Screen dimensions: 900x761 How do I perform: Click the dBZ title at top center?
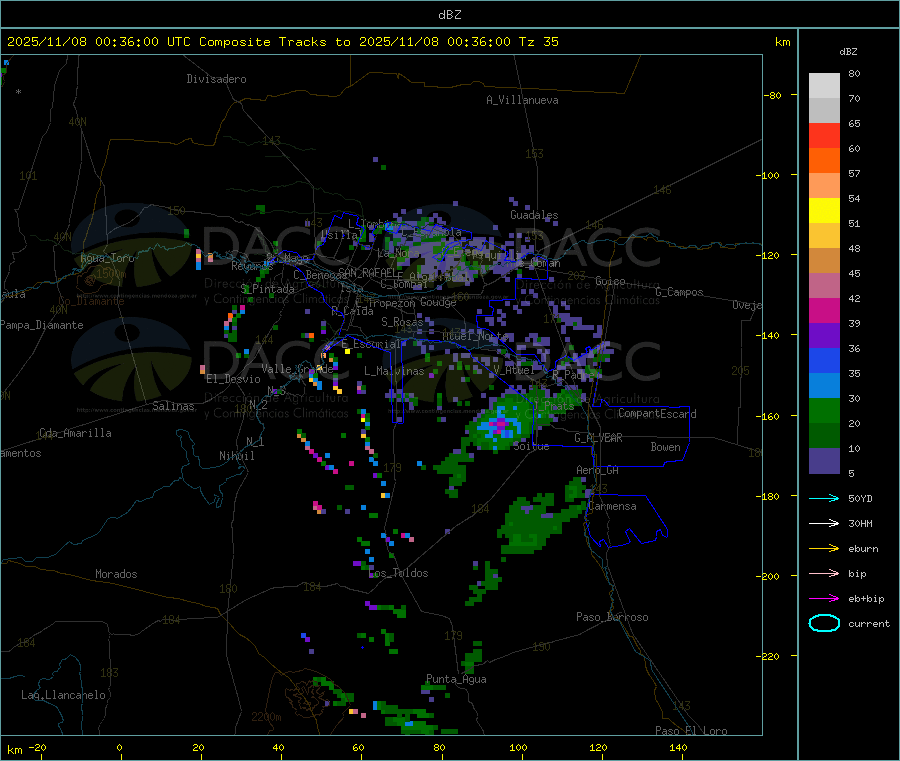click(449, 15)
